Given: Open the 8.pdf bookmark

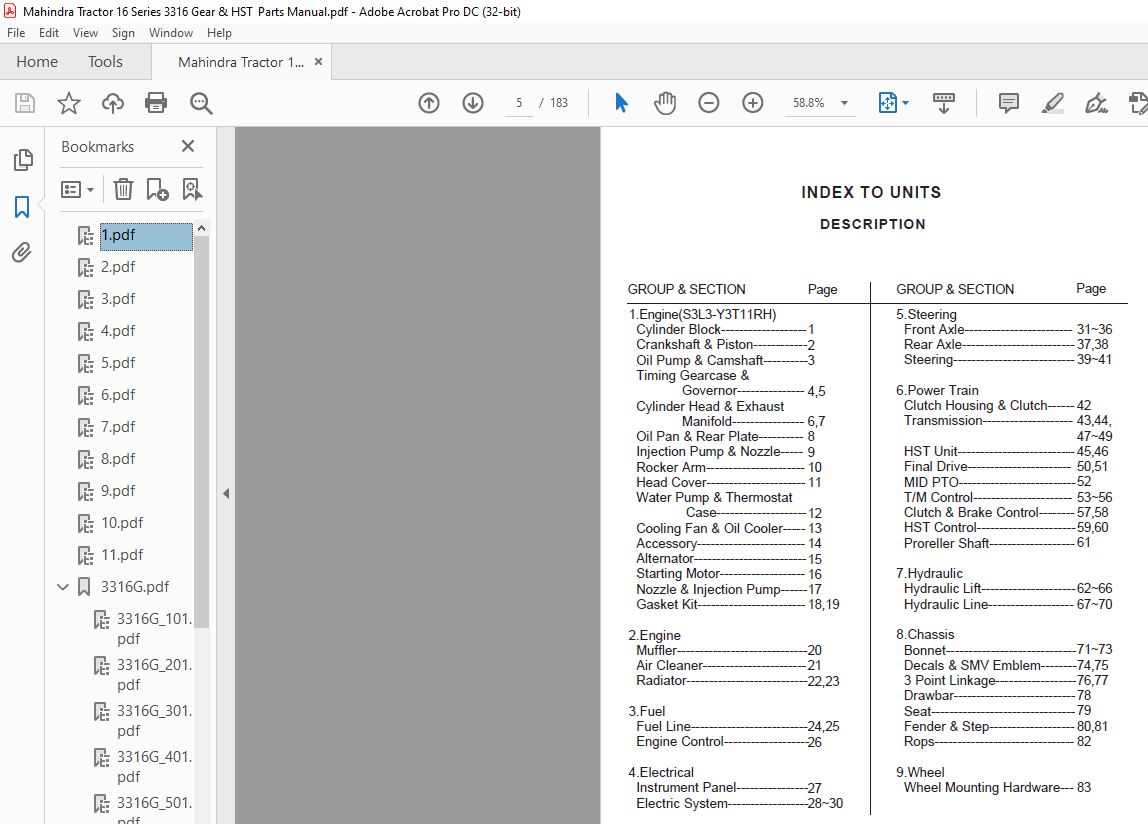Looking at the screenshot, I should (x=118, y=459).
